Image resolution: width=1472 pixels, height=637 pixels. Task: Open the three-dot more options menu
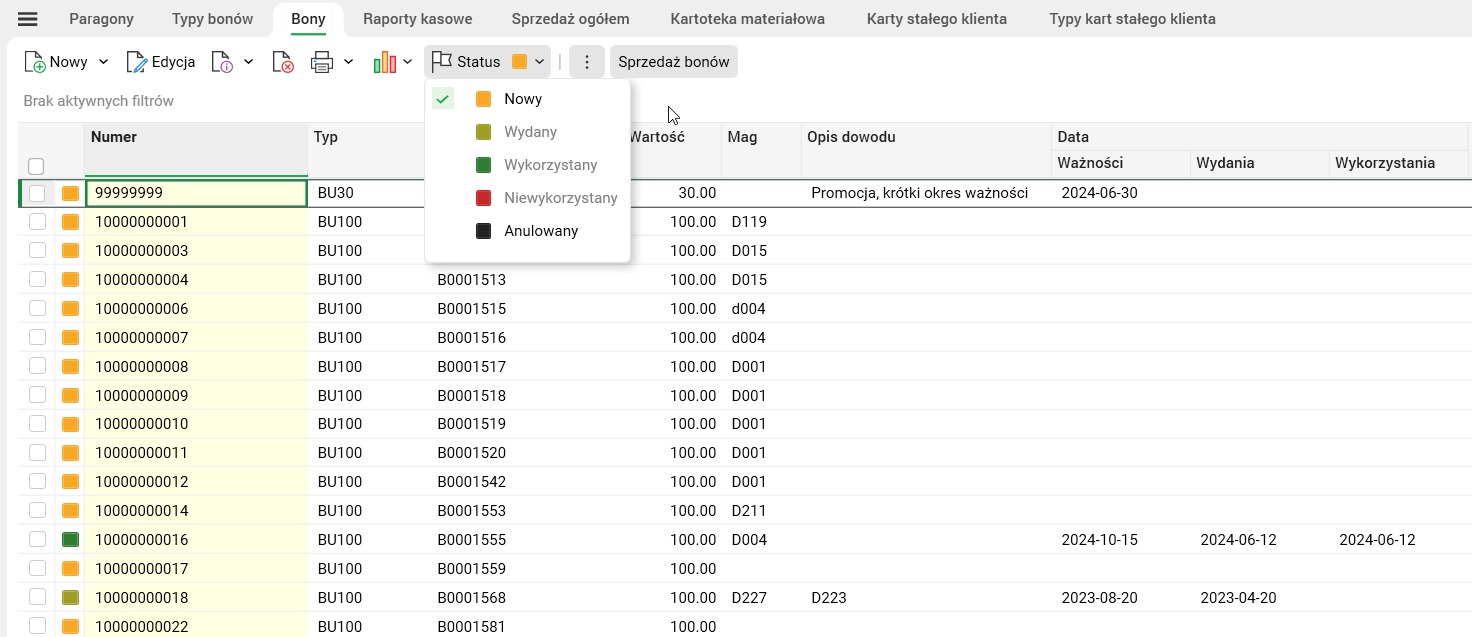(587, 62)
